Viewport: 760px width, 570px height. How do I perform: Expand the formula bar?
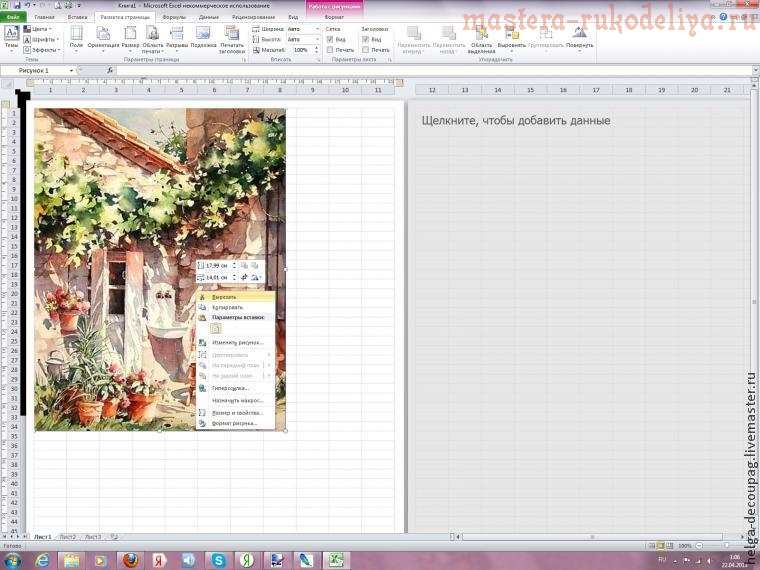(755, 71)
